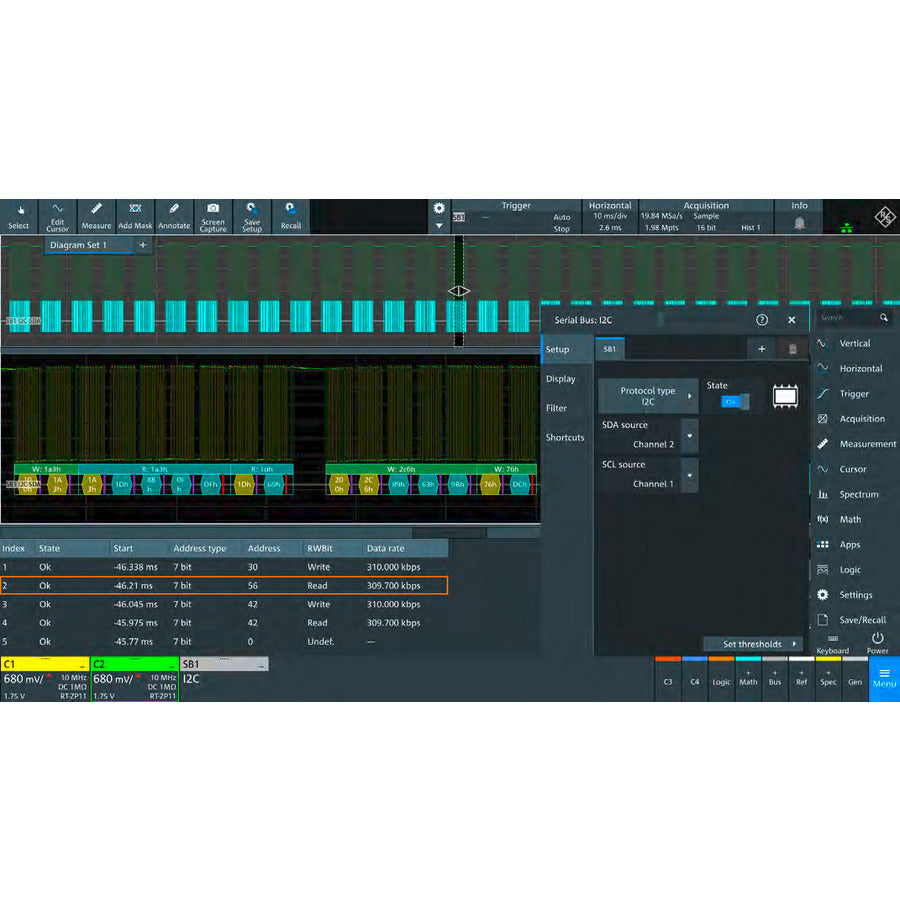
Task: Open the Save Setup tool
Action: tap(251, 218)
